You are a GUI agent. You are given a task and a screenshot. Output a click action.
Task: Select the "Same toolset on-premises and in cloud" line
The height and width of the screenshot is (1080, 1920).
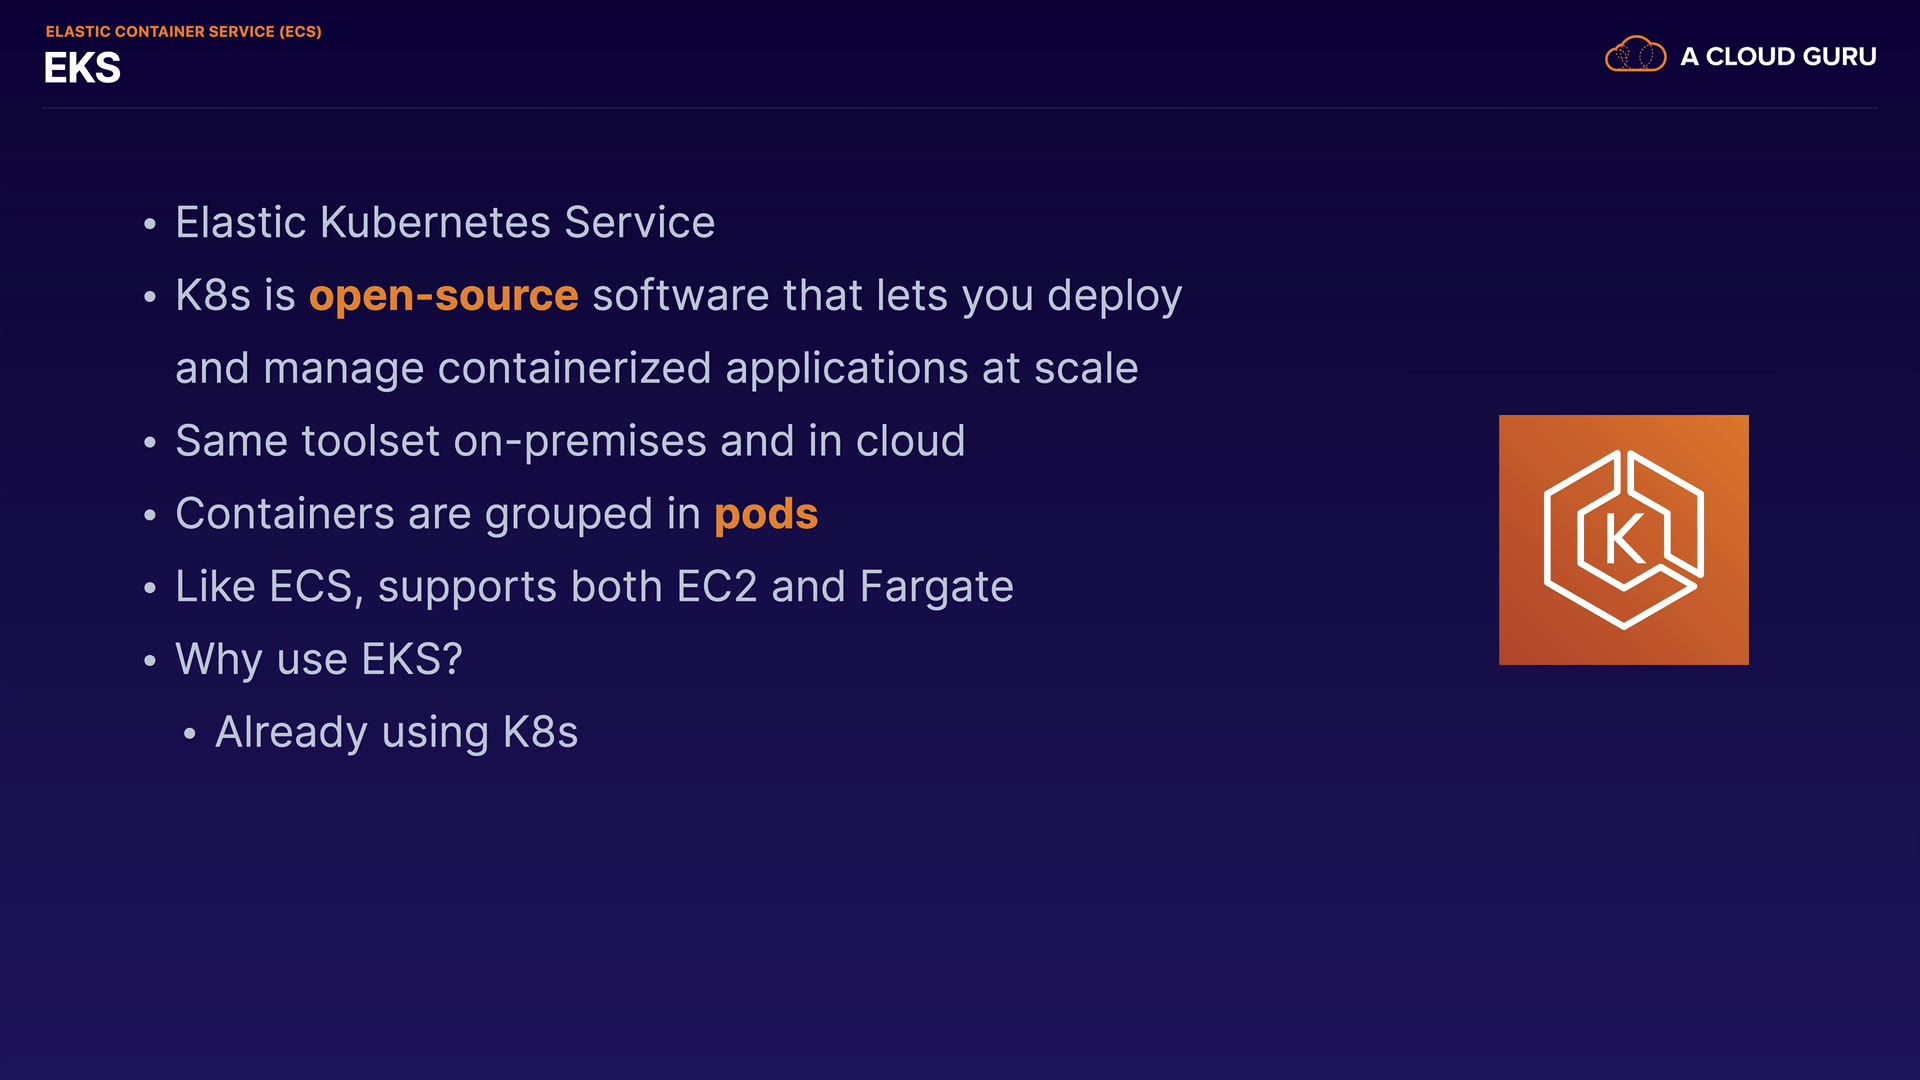[x=570, y=441]
